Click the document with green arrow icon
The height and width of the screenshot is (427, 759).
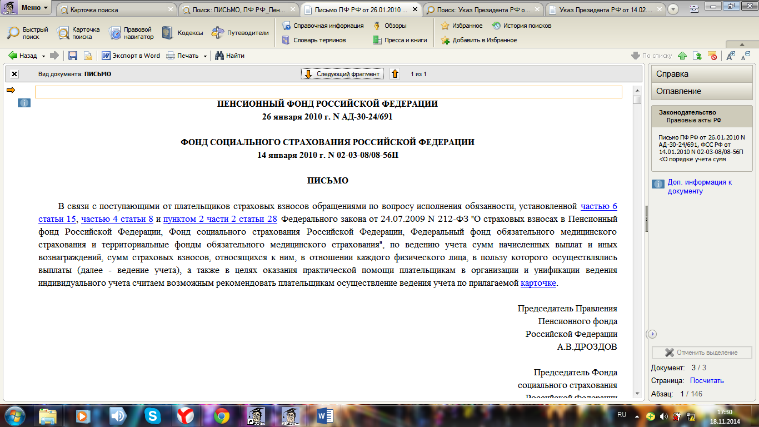698,56
